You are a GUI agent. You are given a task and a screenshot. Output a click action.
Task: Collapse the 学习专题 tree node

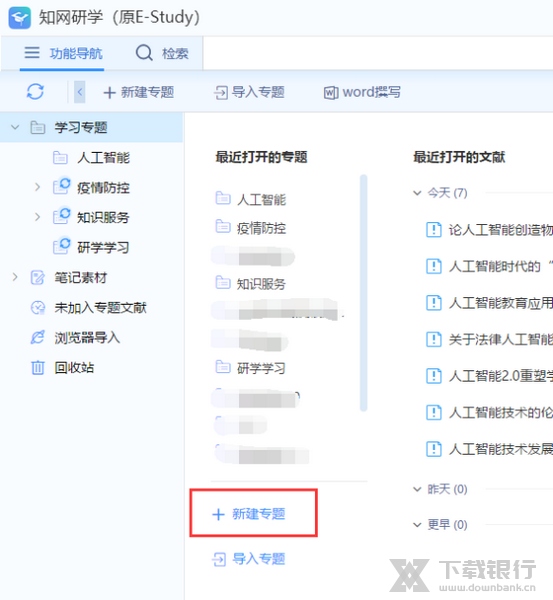click(x=15, y=127)
